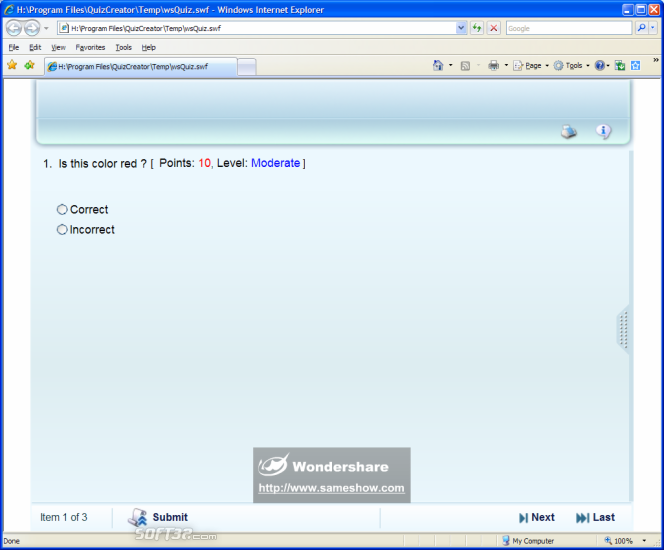Select the Incorrect radio option
The width and height of the screenshot is (664, 550).
pyautogui.click(x=62, y=229)
